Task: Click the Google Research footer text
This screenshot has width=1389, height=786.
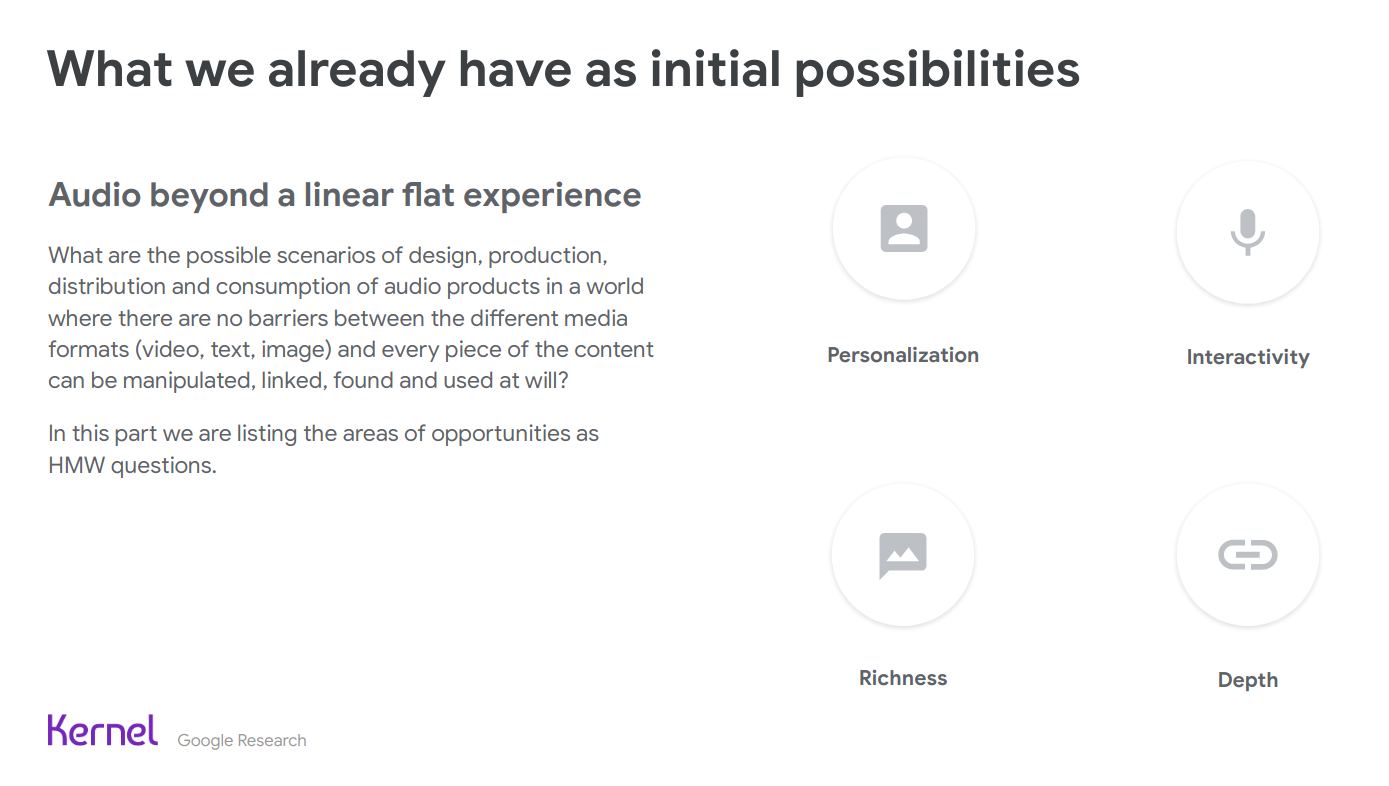Action: point(242,741)
